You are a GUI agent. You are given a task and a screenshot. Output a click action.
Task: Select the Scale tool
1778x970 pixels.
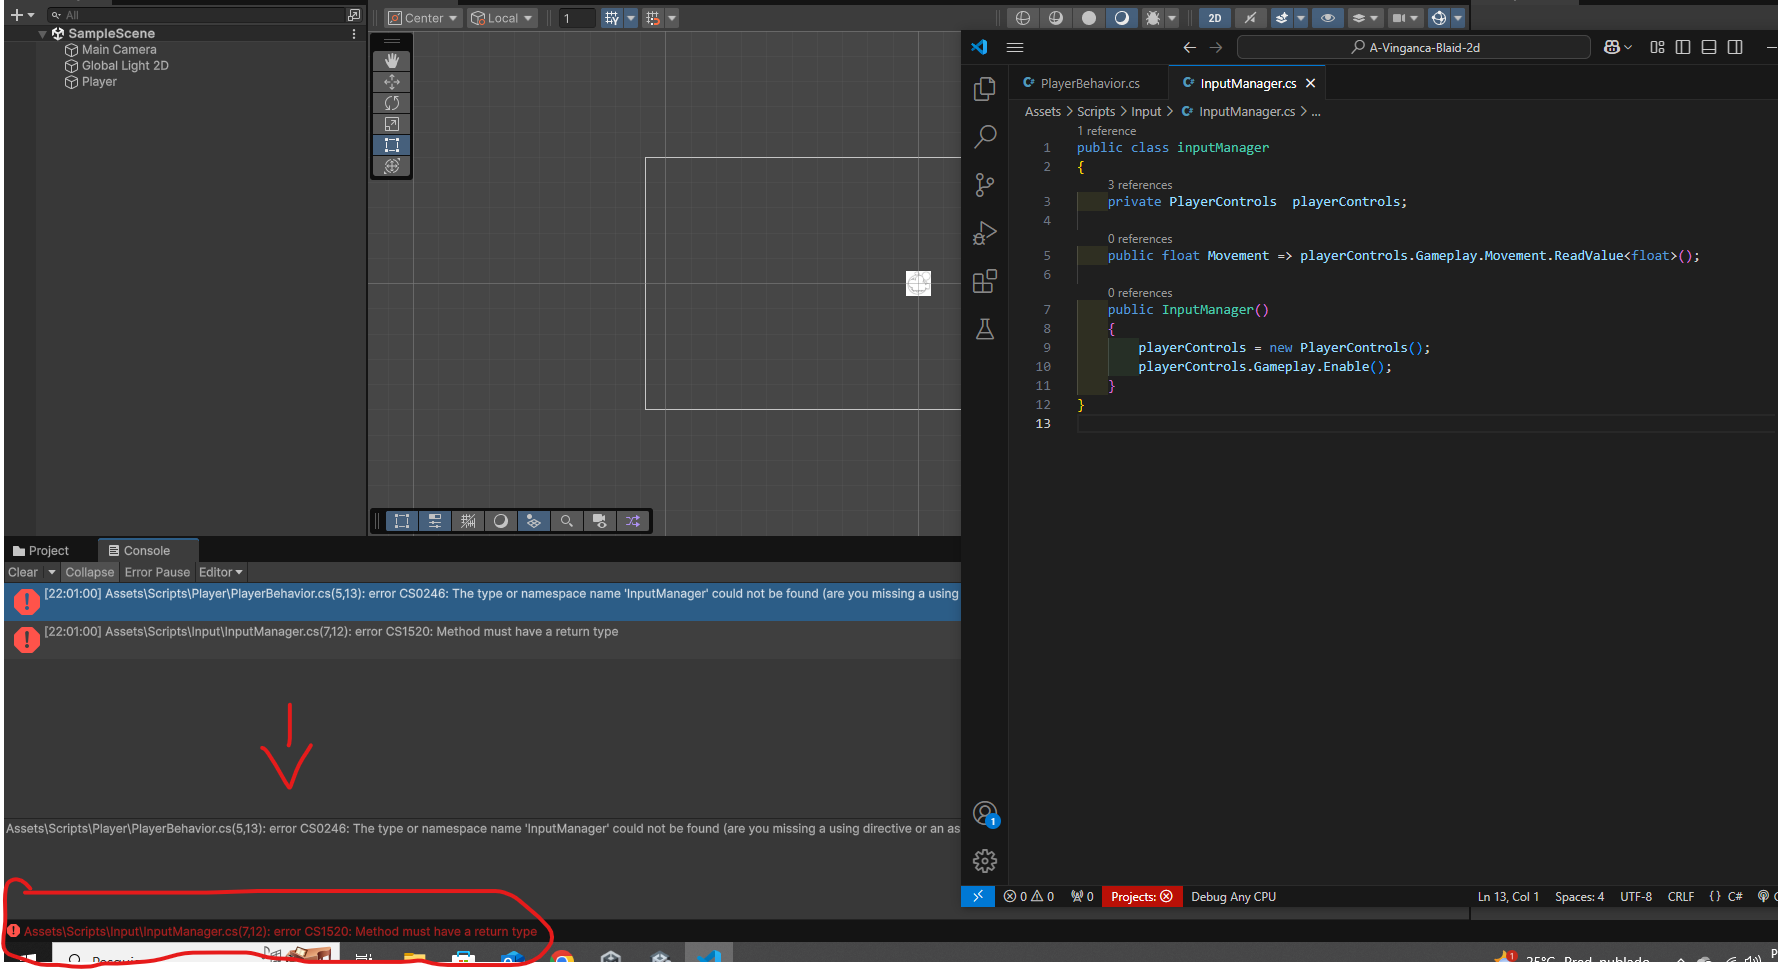392,124
